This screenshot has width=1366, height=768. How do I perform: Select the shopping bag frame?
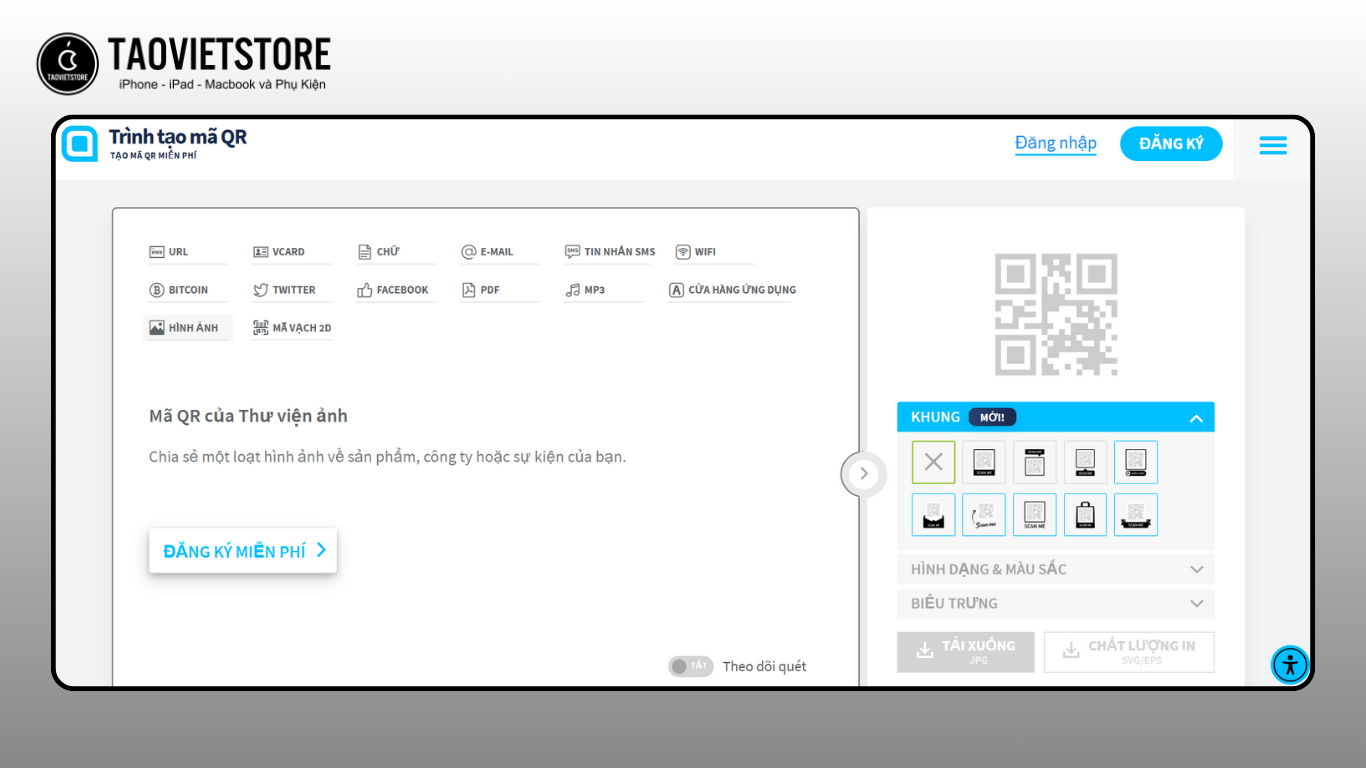pos(1085,514)
